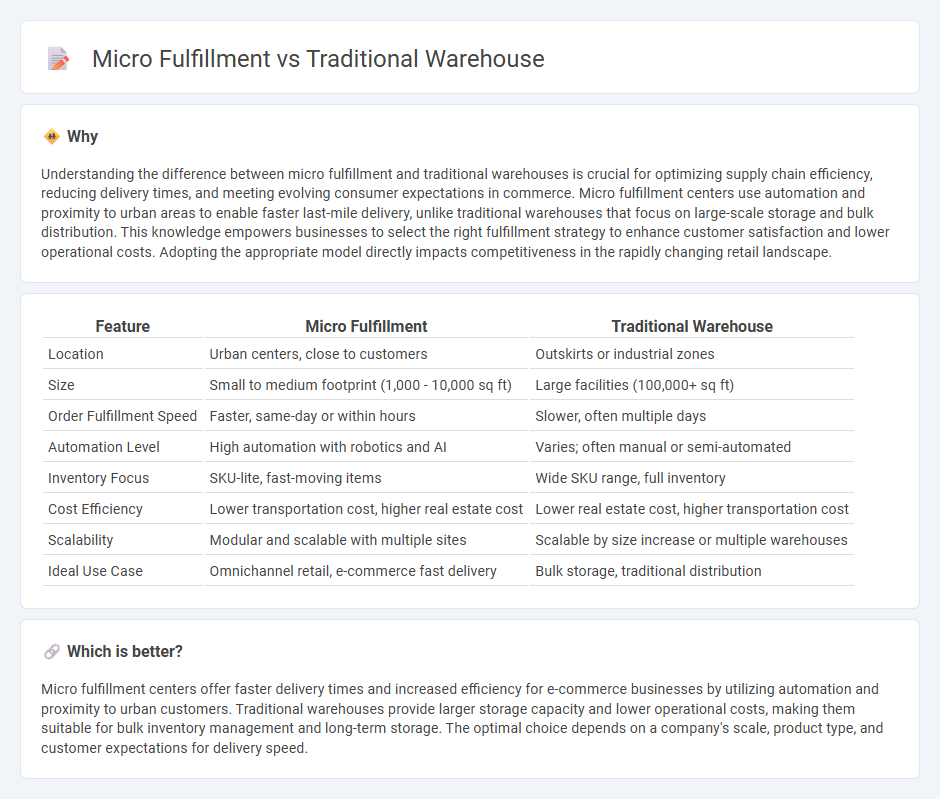Click the Why paragraph starting with Understanding the difference

coord(465,213)
